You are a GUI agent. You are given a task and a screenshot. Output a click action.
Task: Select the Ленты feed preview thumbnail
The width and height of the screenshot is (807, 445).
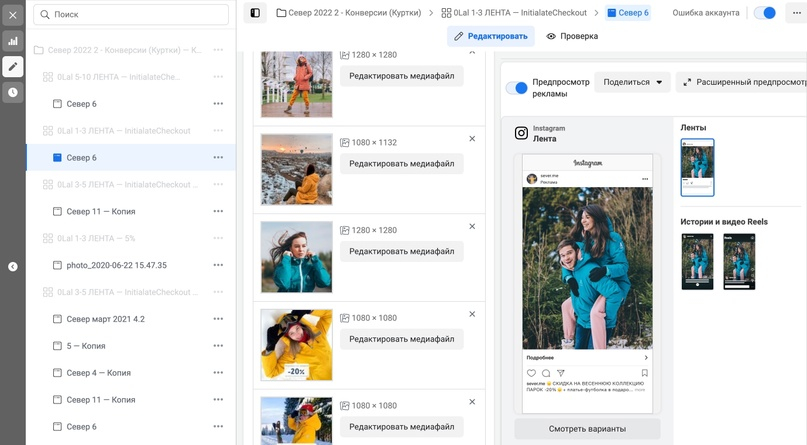697,167
